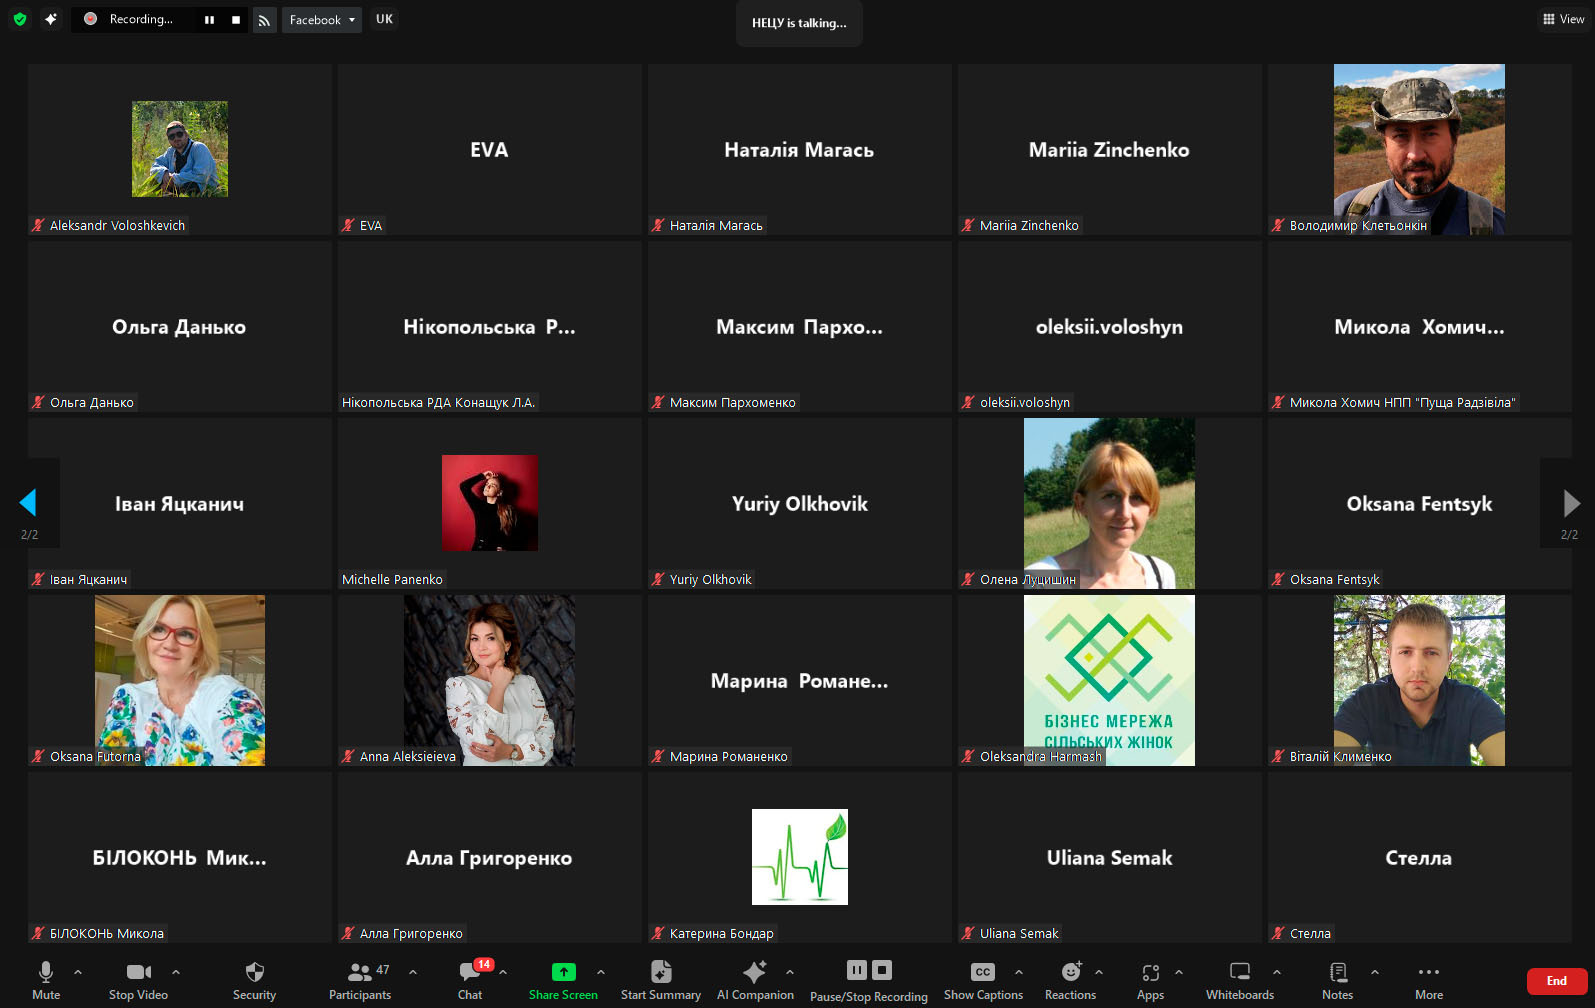Viewport: 1595px width, 1008px height.
Task: Expand the audio options arrow next to Mute
Action: [x=78, y=972]
